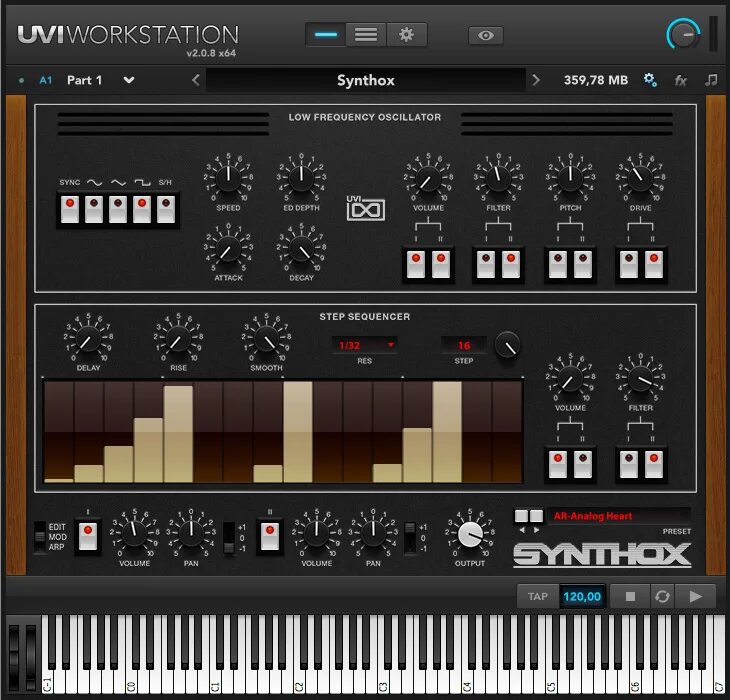
Task: Click layer I PAN knob
Action: tap(190, 533)
